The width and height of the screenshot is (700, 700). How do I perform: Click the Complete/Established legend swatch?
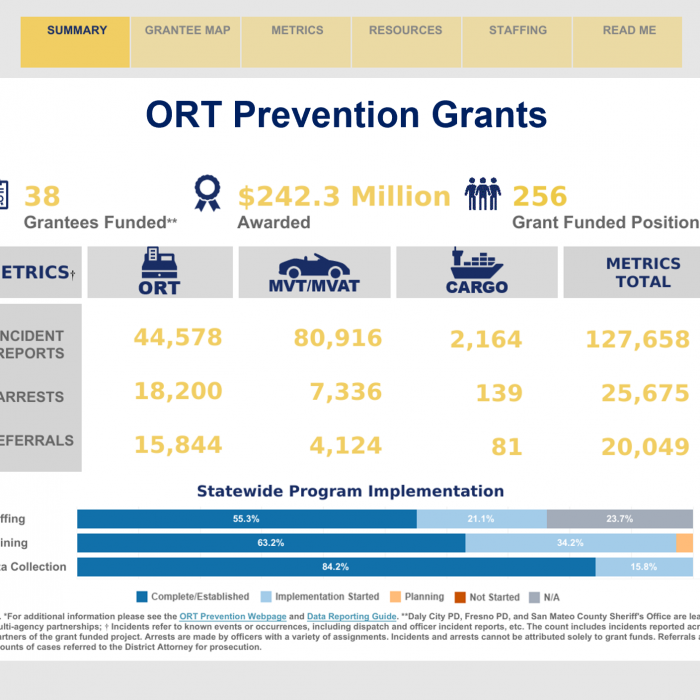pyautogui.click(x=142, y=597)
